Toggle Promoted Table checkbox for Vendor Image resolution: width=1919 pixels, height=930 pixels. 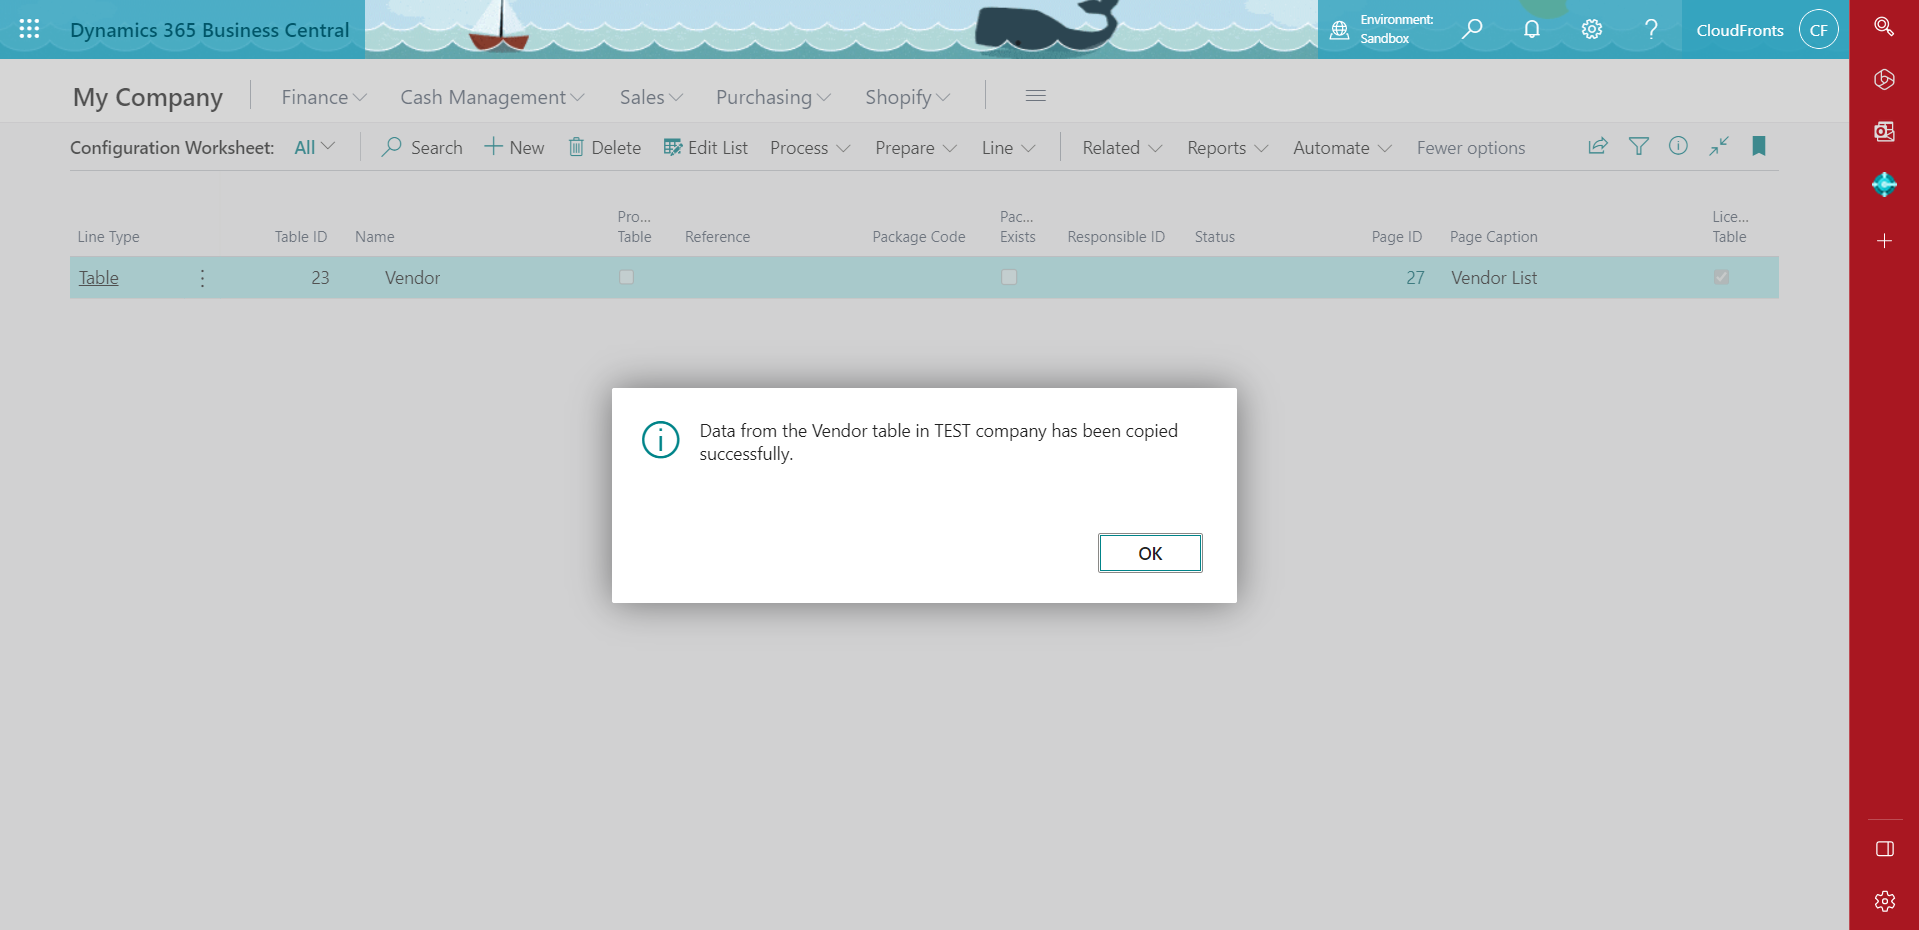(x=626, y=277)
